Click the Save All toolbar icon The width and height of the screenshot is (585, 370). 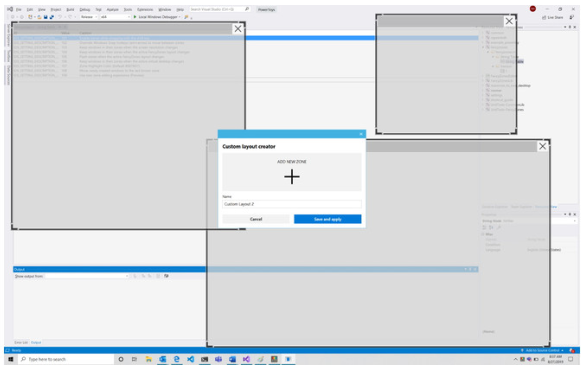[51, 17]
